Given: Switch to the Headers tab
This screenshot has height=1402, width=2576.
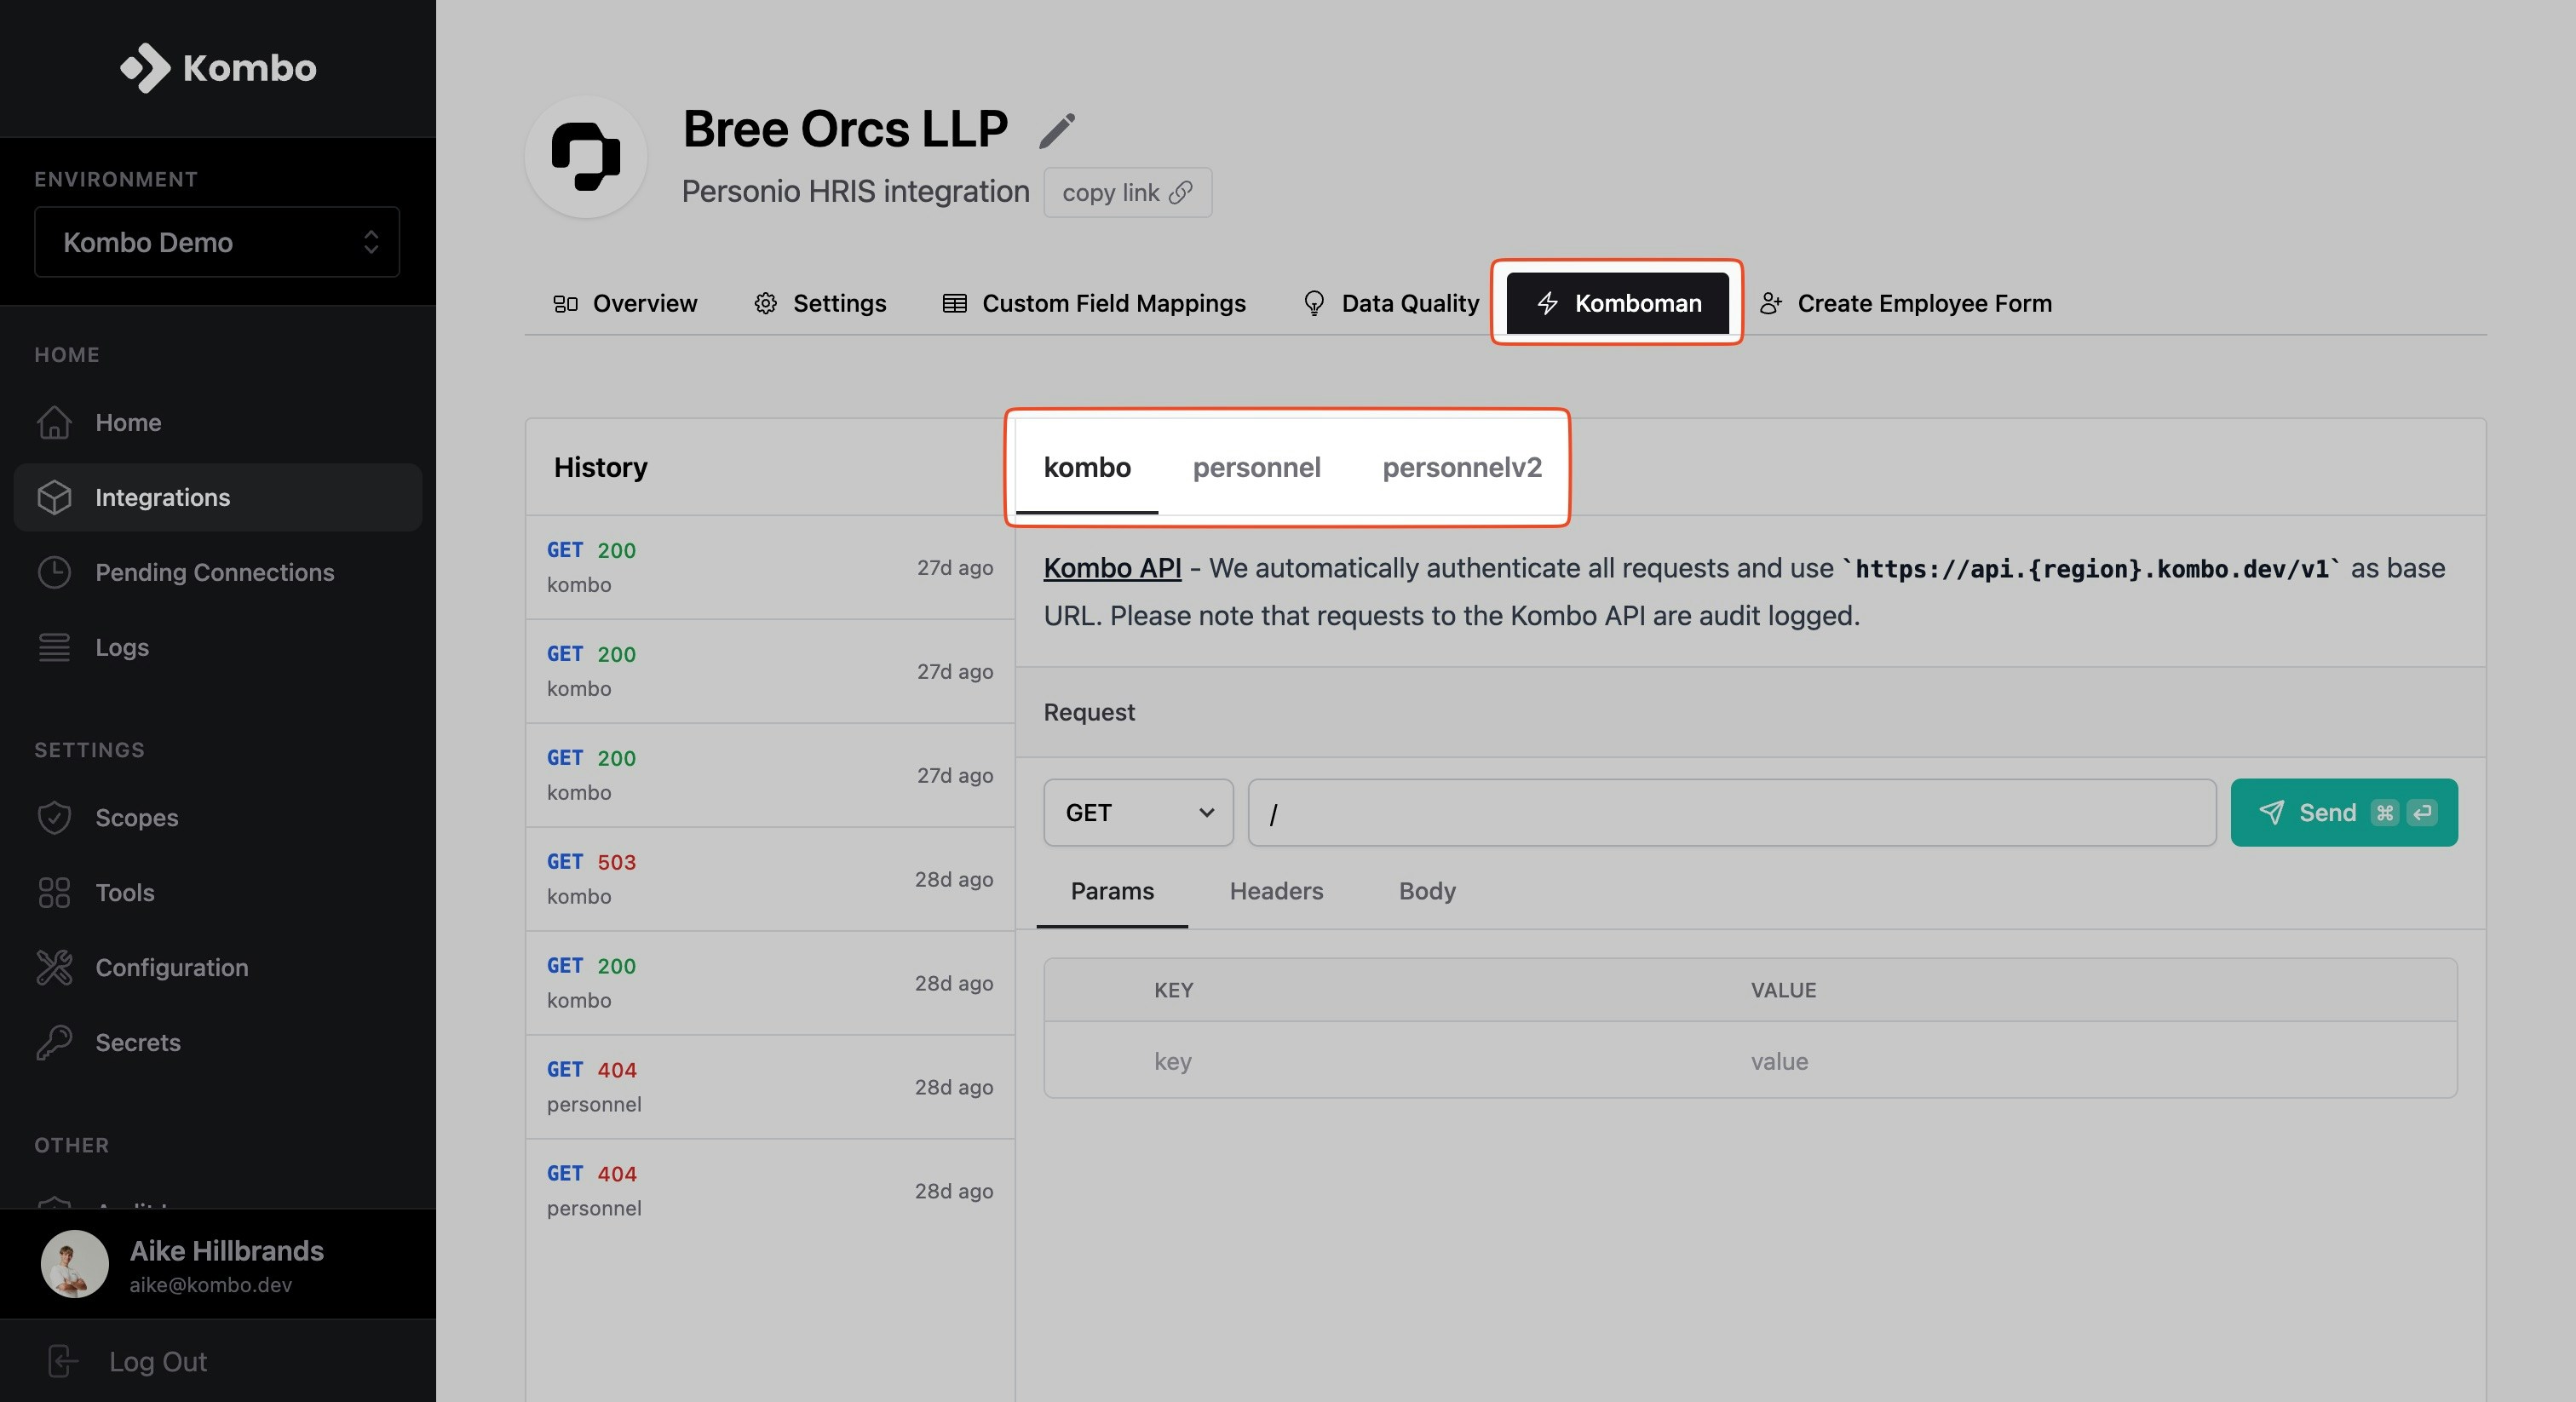Looking at the screenshot, I should pos(1276,892).
